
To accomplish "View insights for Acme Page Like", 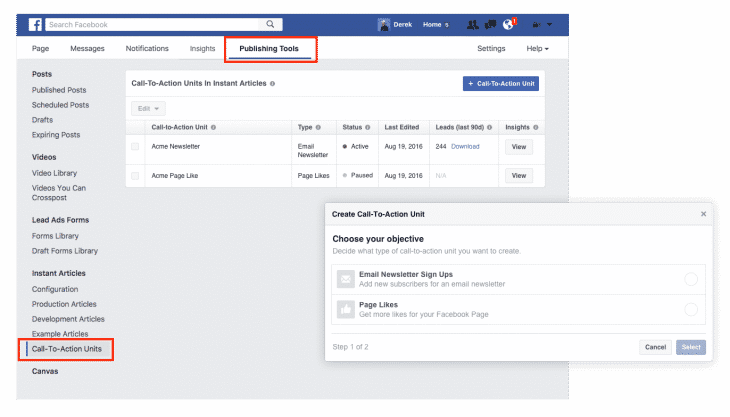I will [519, 176].
